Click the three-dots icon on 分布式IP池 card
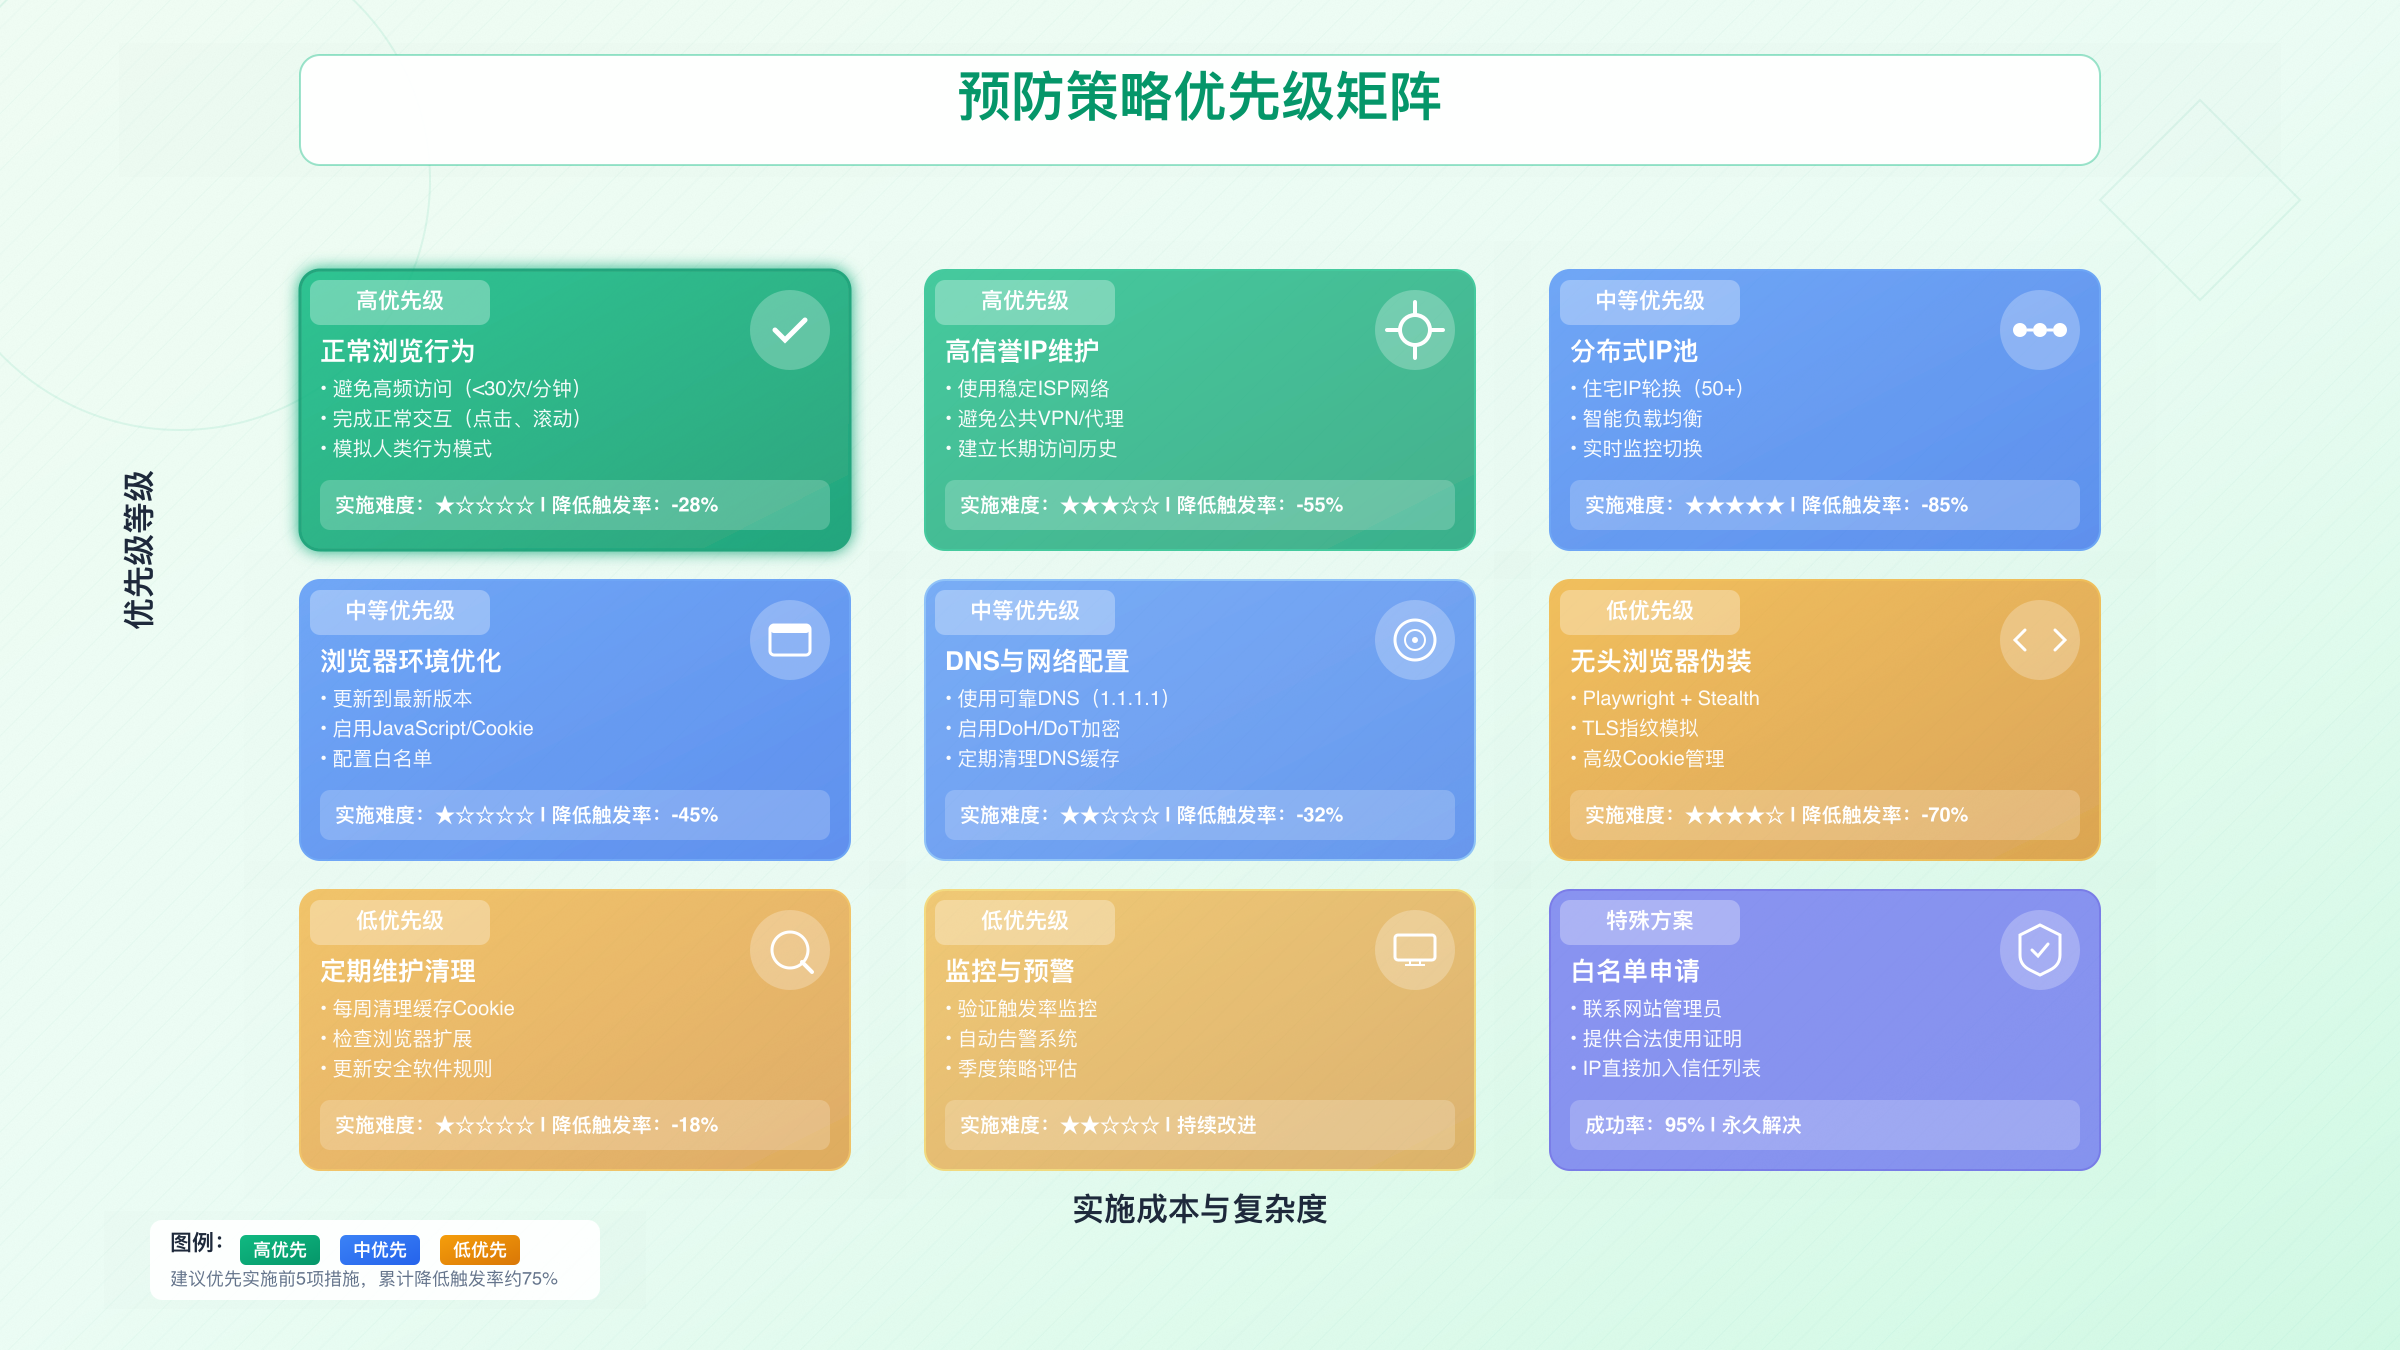Screen dimensions: 2400x1350 [2038, 328]
